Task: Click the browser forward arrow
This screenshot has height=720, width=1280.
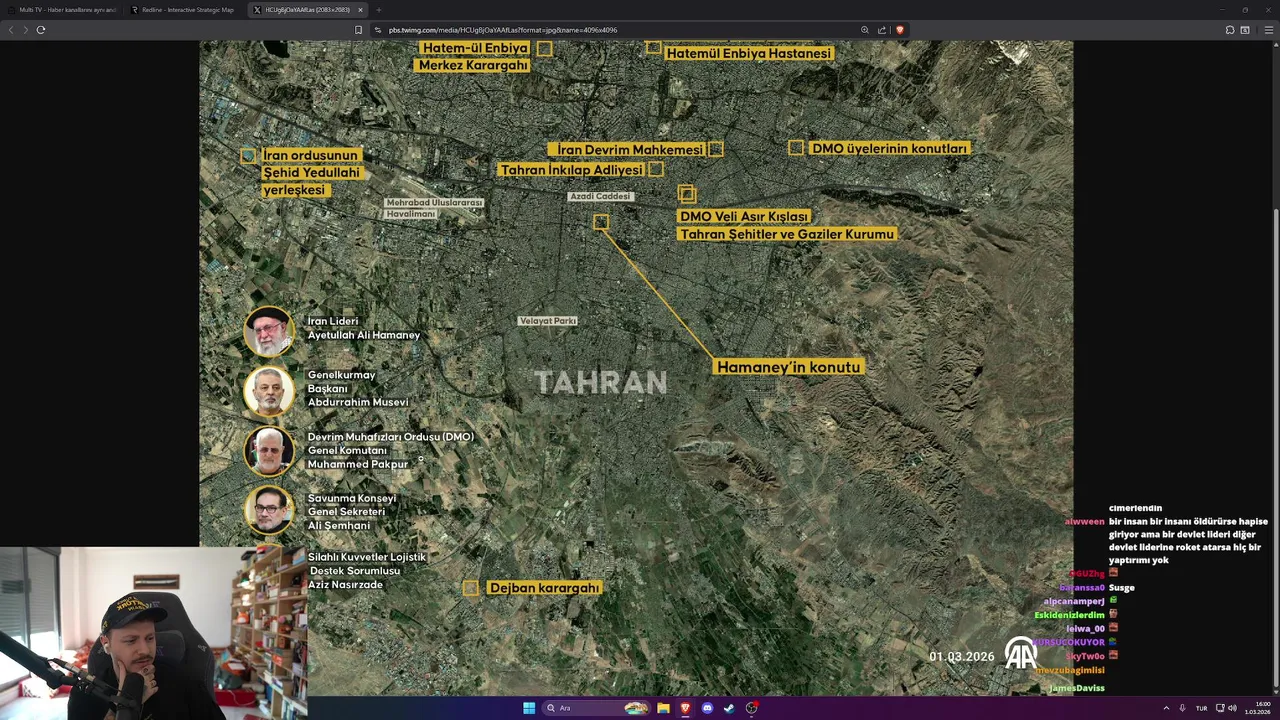Action: (25, 30)
